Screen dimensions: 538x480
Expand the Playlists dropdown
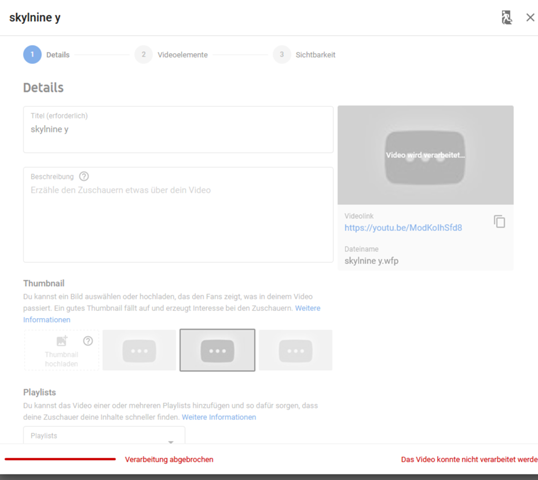point(104,435)
